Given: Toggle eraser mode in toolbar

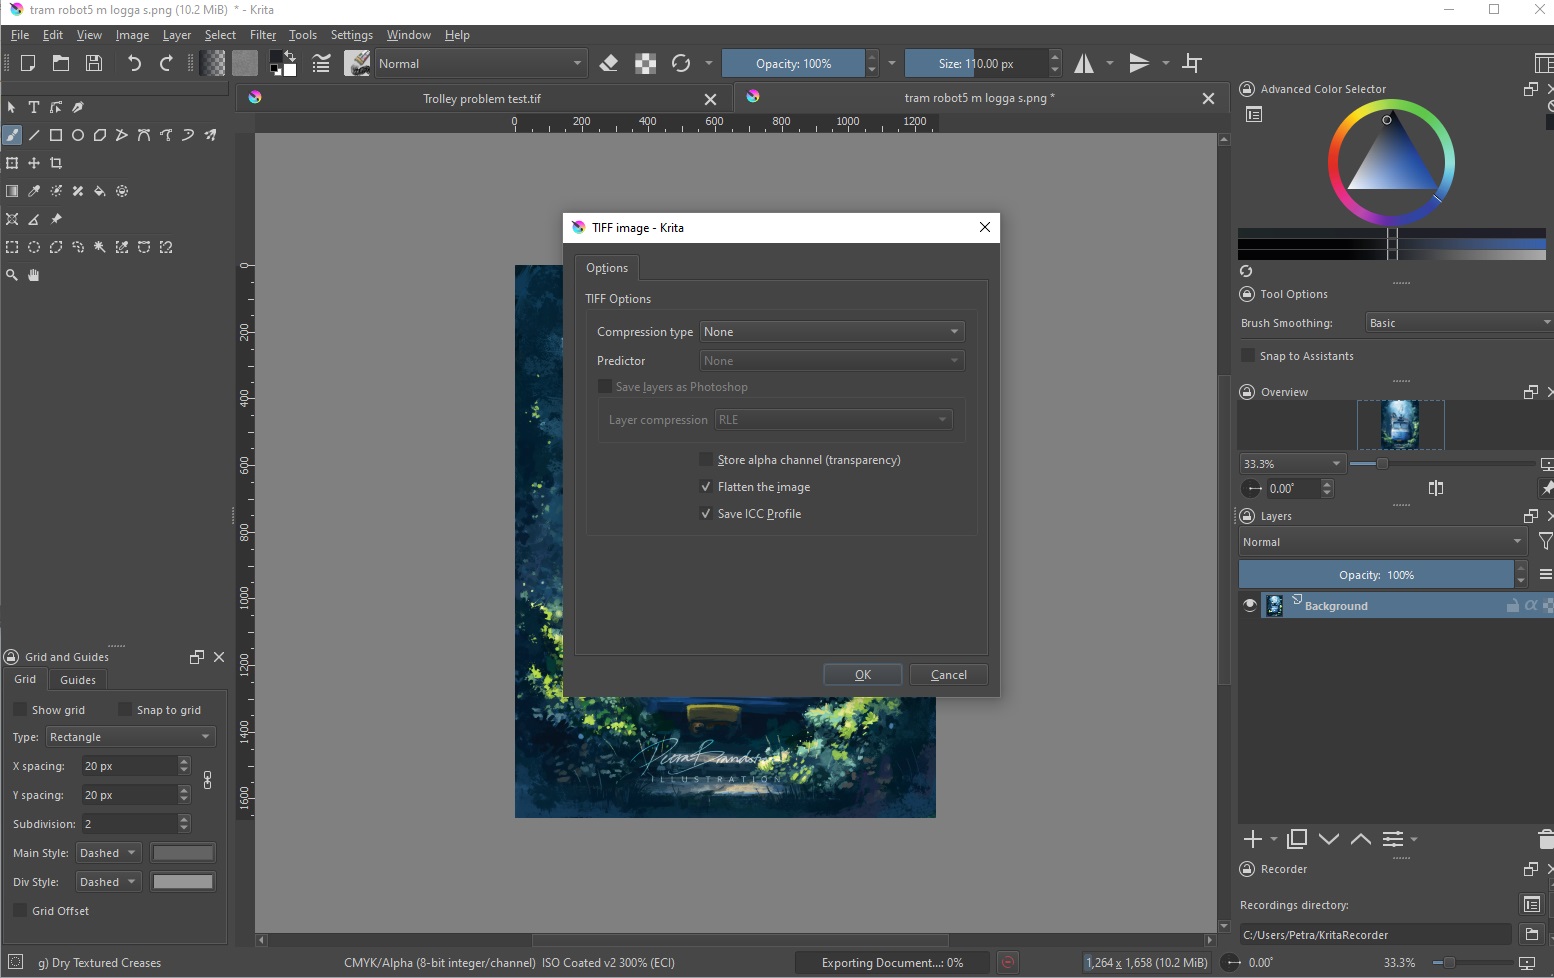Looking at the screenshot, I should click(x=609, y=64).
